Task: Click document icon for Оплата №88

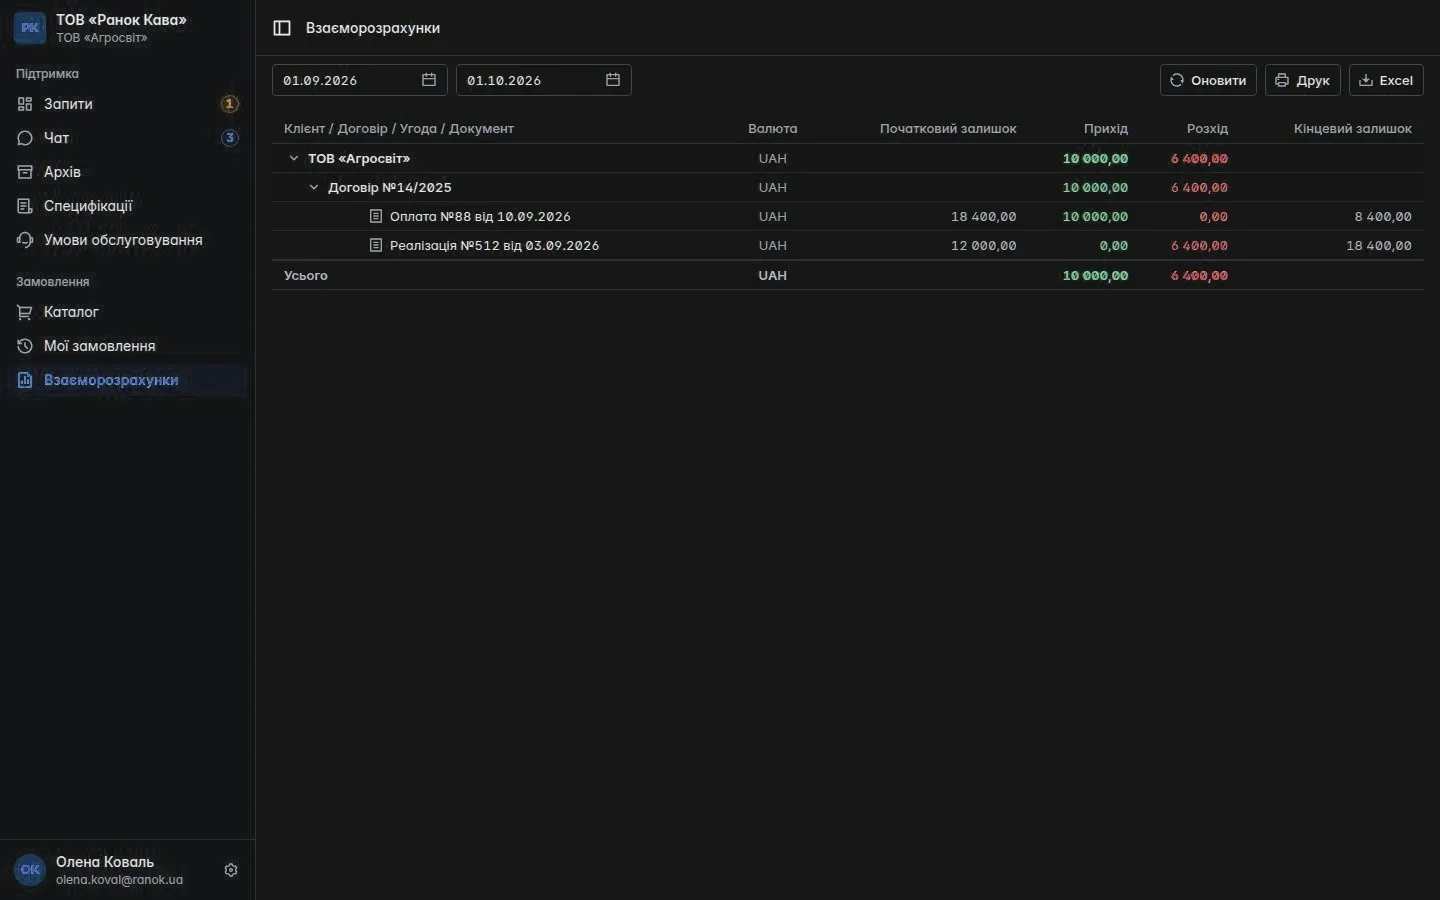Action: coord(376,216)
